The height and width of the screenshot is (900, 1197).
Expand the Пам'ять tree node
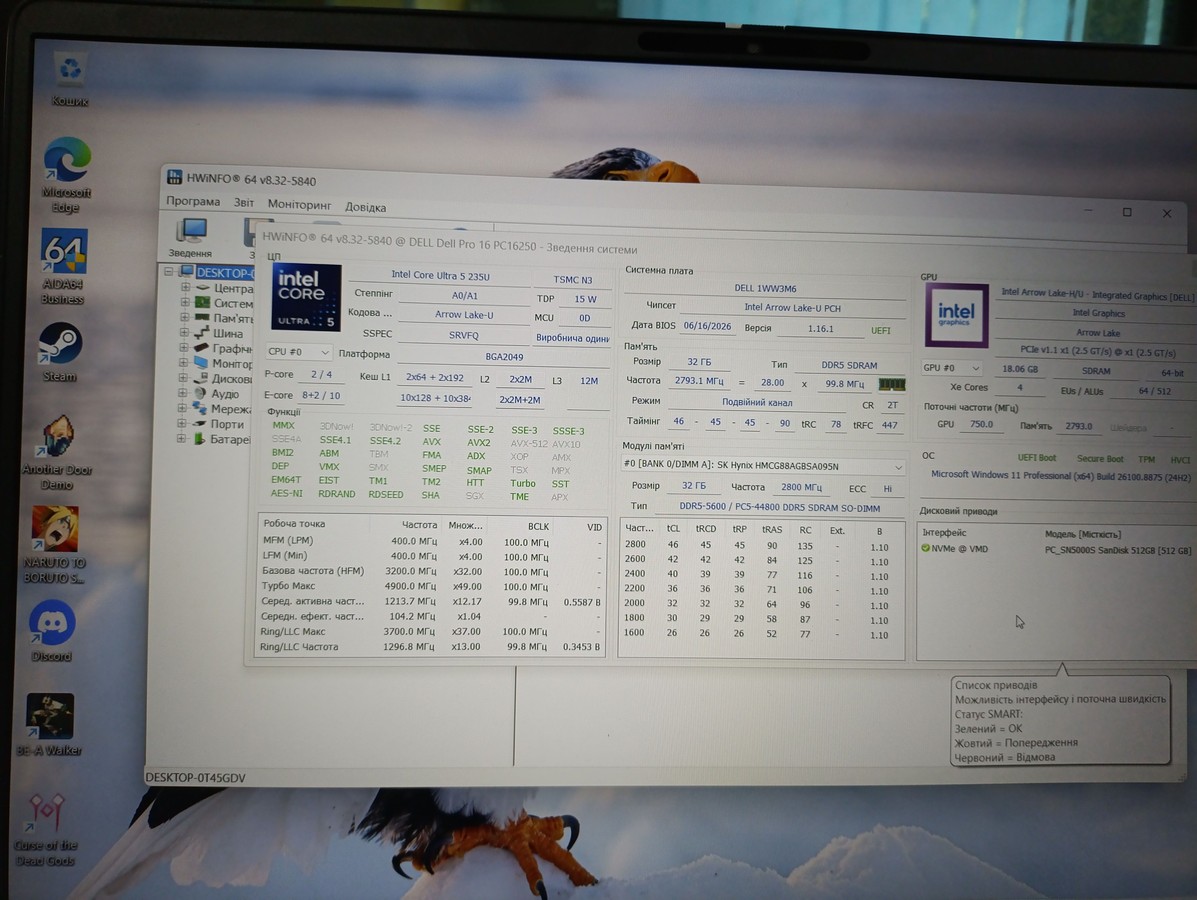185,318
